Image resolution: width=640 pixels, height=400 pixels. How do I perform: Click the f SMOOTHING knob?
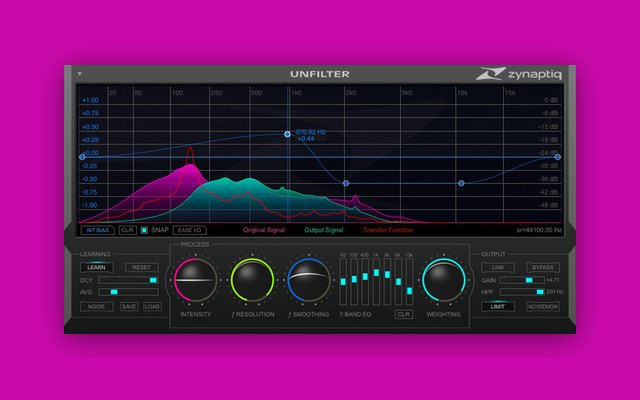click(309, 280)
